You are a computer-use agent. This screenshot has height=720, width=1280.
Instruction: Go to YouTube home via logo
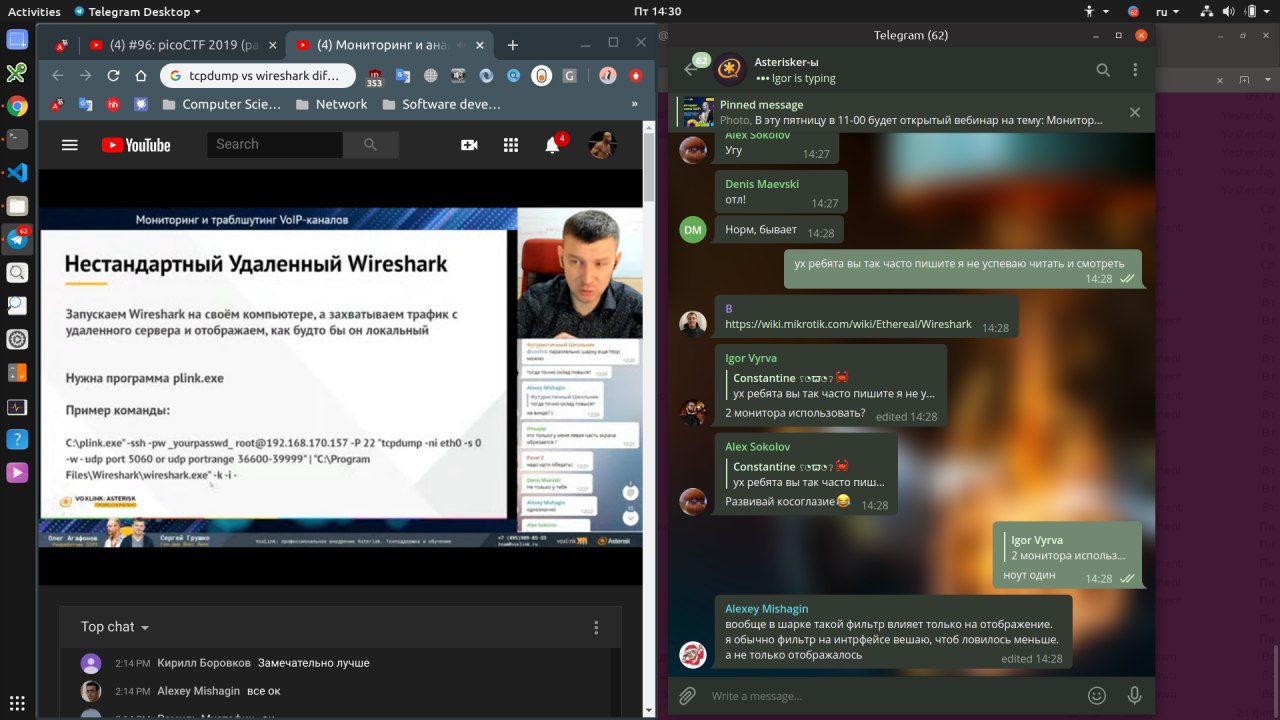coord(136,145)
